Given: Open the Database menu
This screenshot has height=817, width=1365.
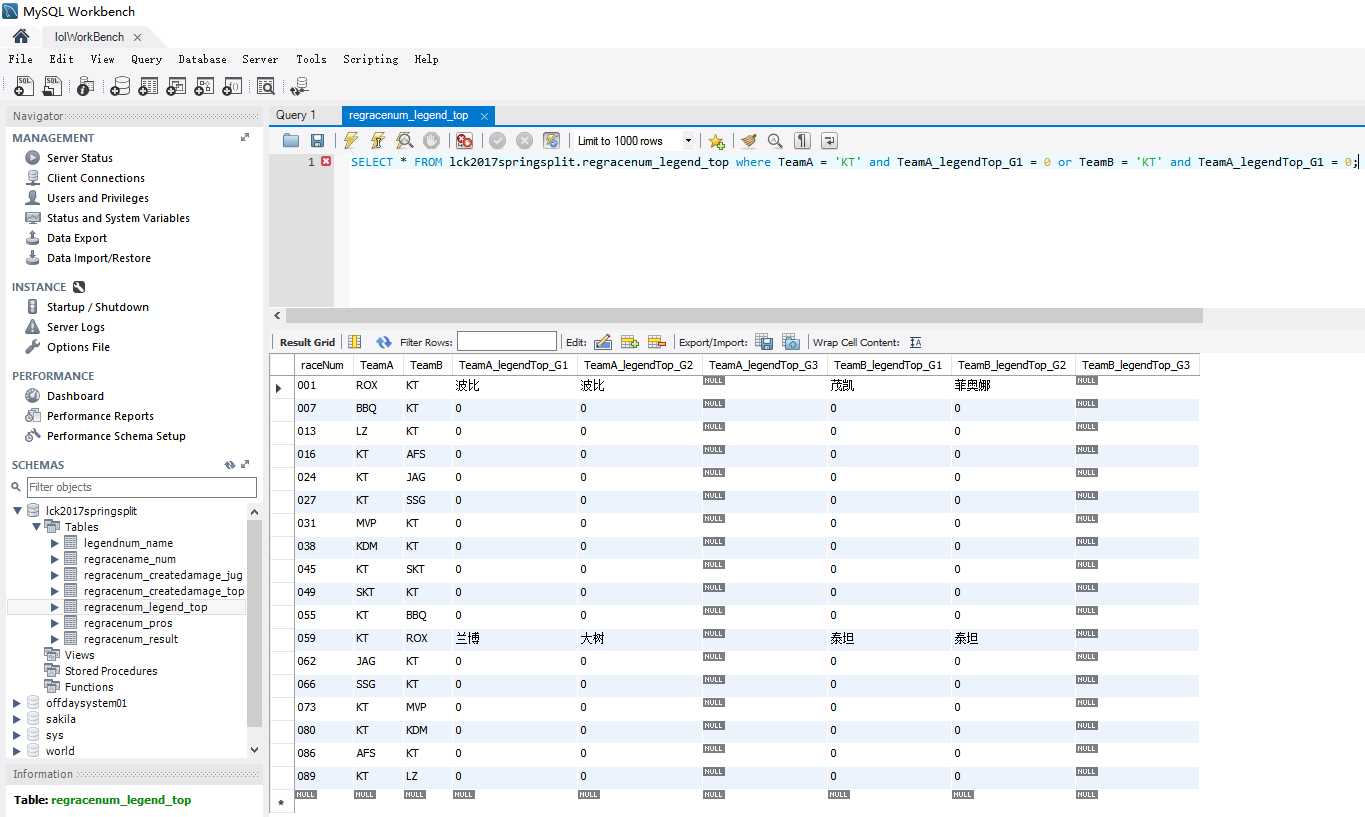Looking at the screenshot, I should point(202,59).
